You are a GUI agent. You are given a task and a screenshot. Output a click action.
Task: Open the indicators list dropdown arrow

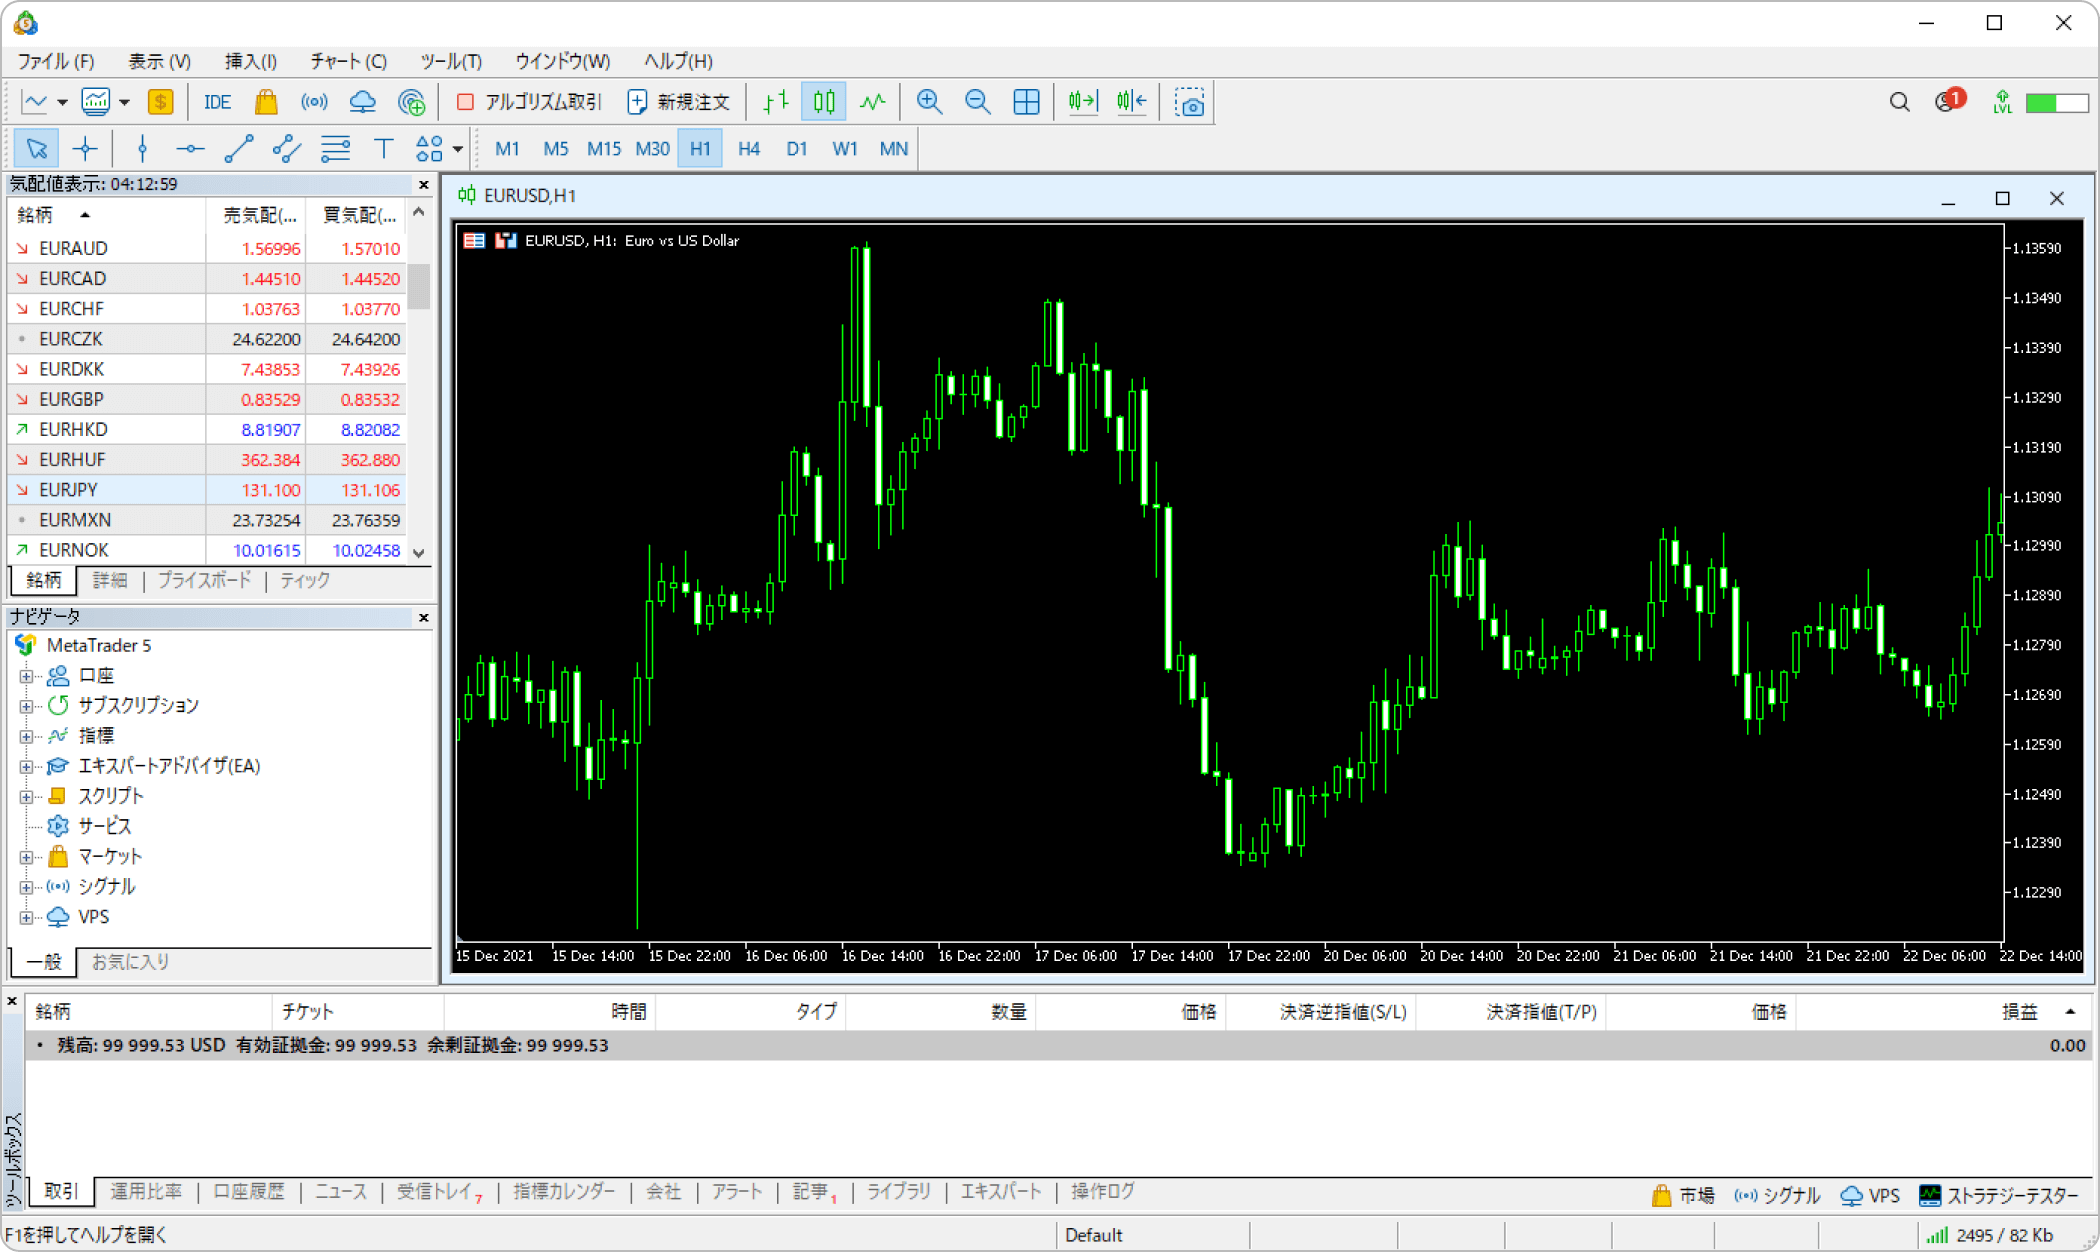(124, 102)
